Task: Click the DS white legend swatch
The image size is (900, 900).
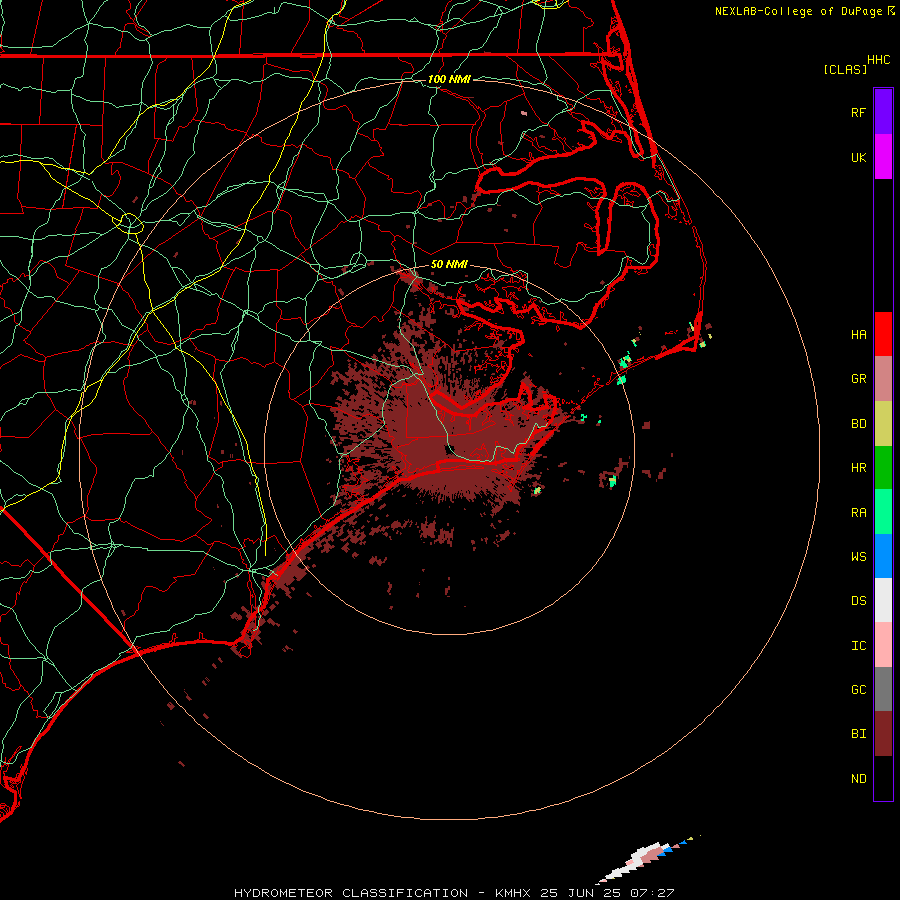Action: pyautogui.click(x=883, y=600)
